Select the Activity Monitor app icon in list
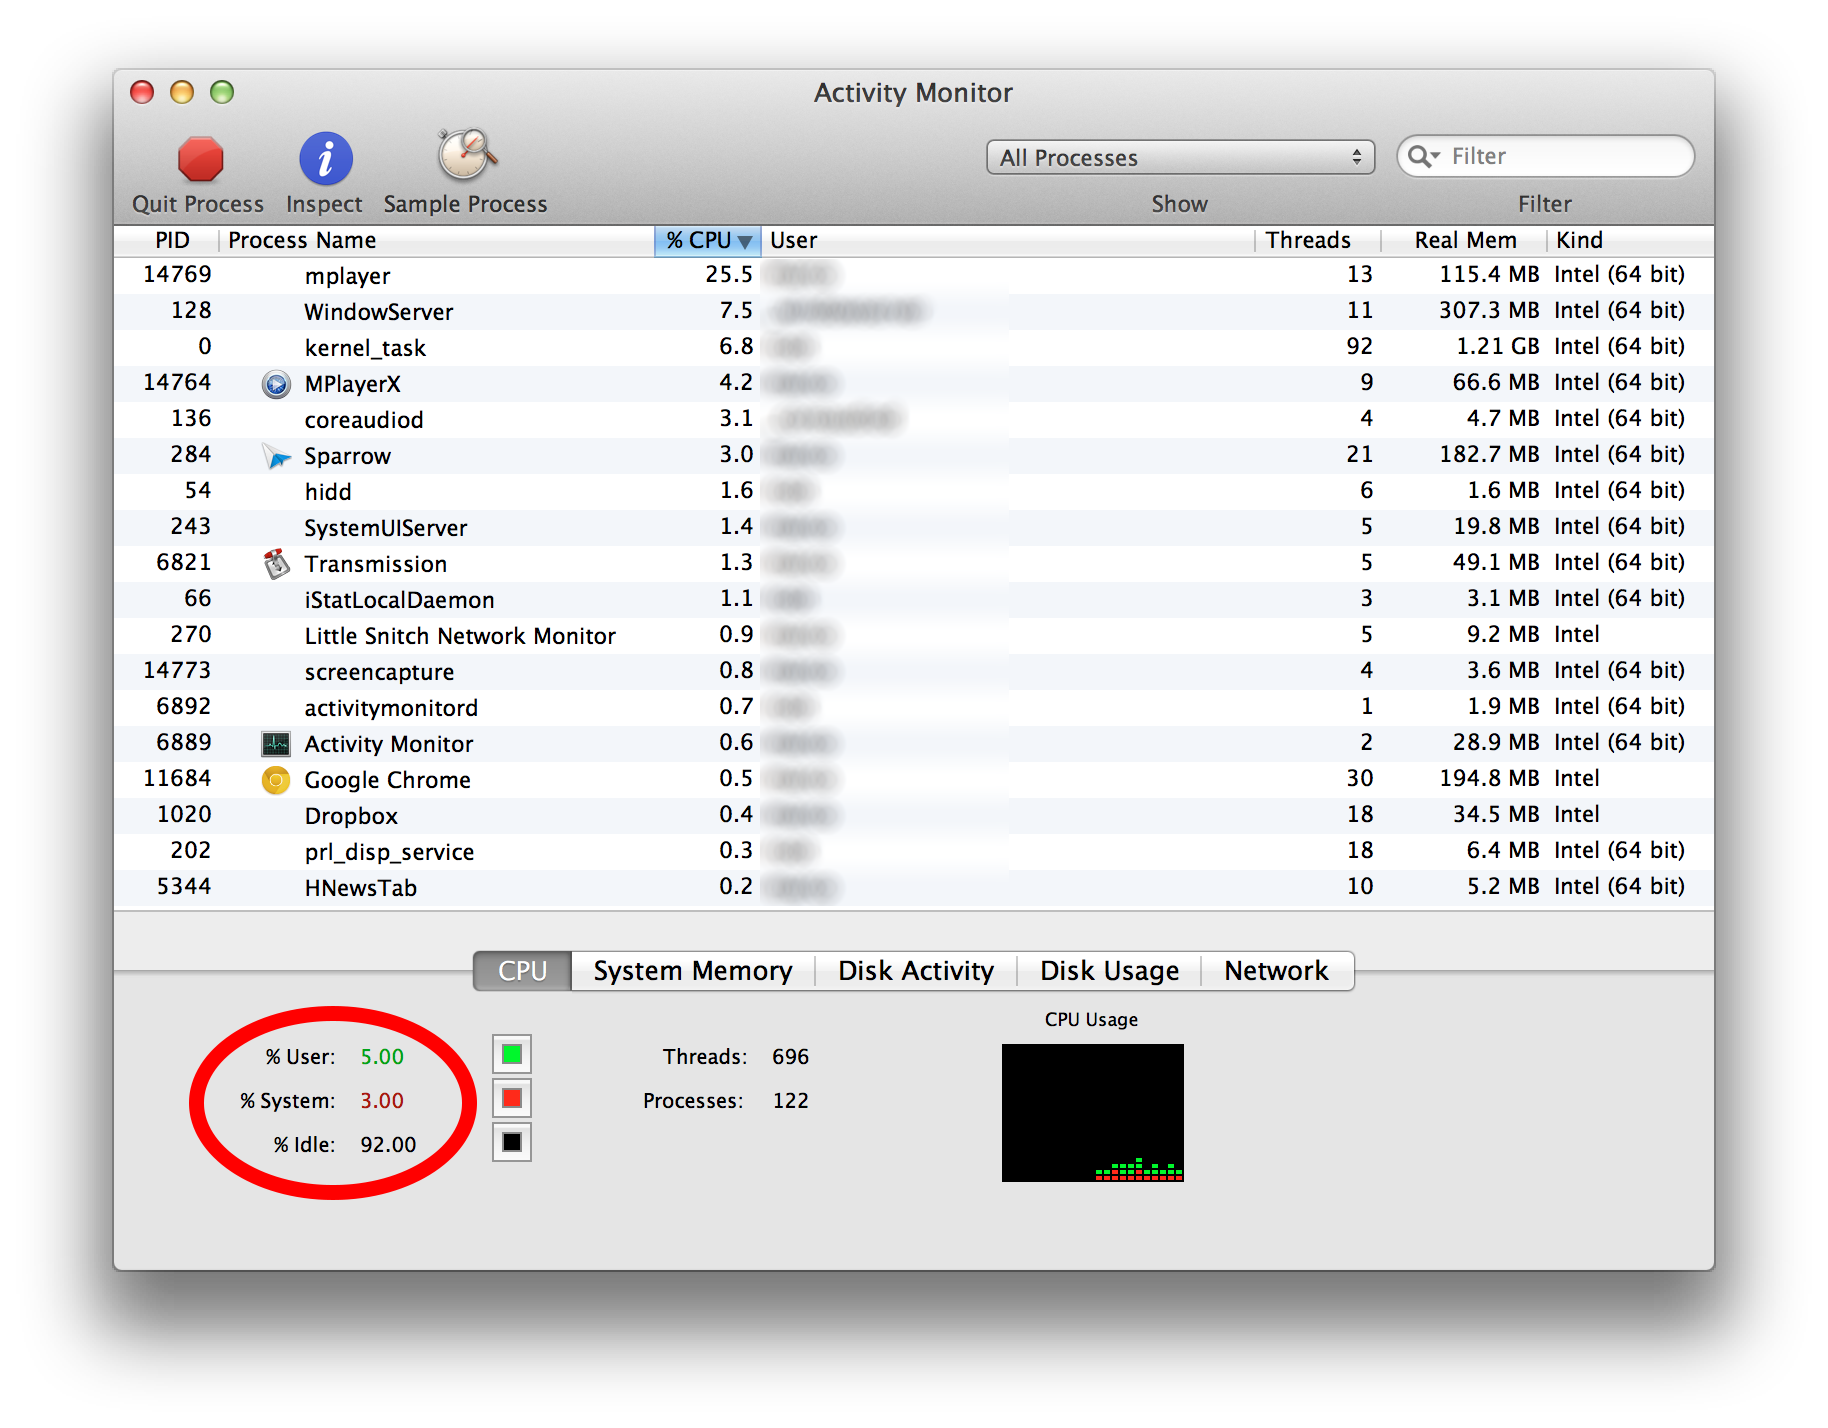Image resolution: width=1828 pixels, height=1428 pixels. click(x=276, y=744)
